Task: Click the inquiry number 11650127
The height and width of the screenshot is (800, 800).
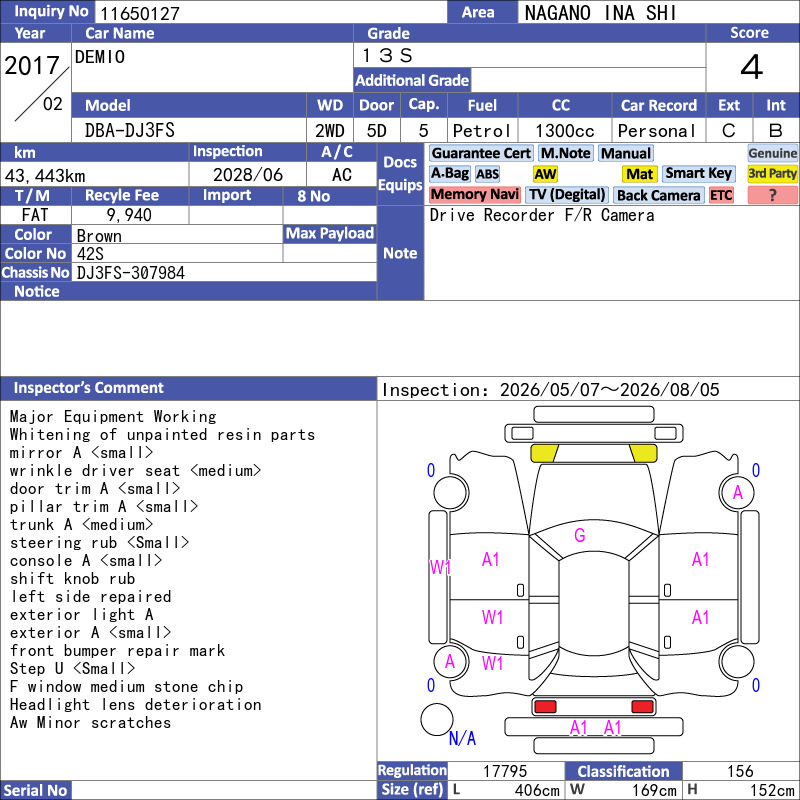Action: 140,13
